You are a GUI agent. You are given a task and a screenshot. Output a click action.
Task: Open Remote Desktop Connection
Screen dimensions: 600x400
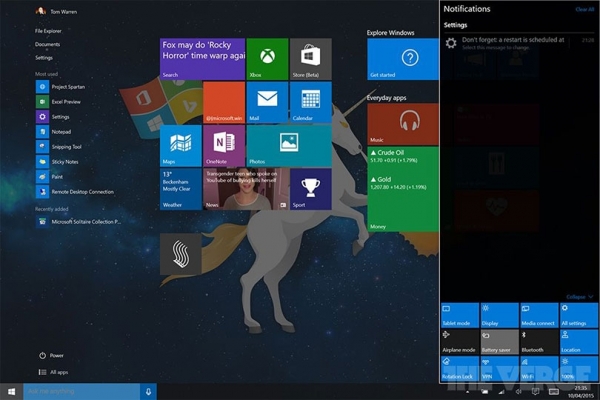(x=75, y=192)
